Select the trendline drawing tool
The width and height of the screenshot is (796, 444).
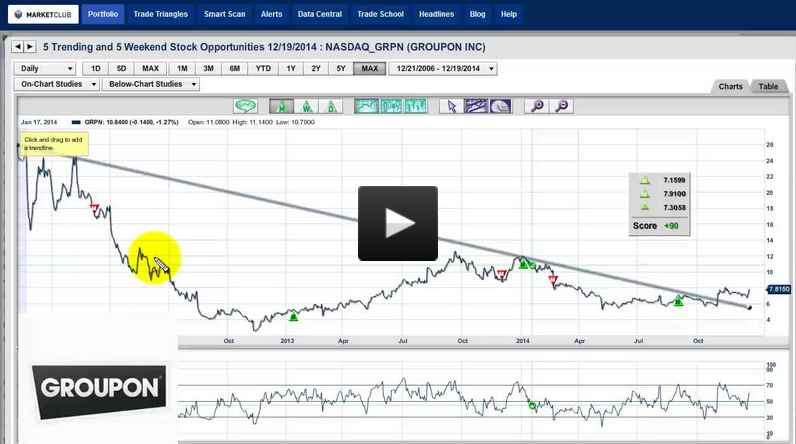[476, 106]
